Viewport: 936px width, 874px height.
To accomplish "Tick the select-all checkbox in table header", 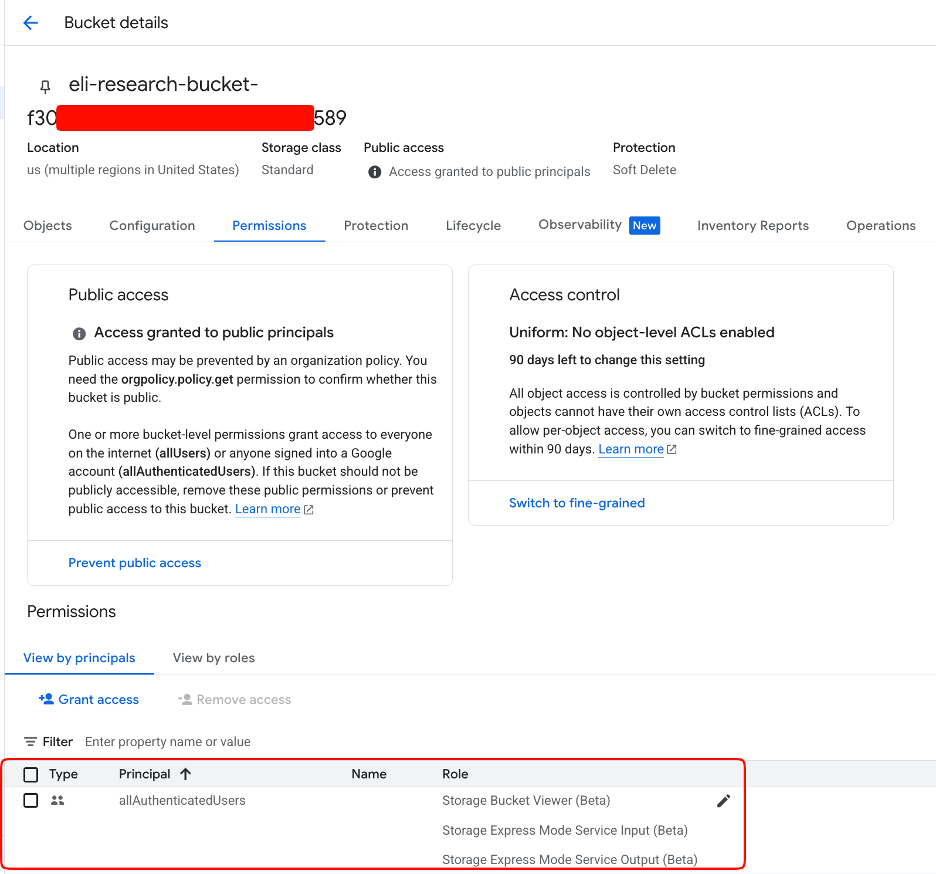I will (x=31, y=774).
